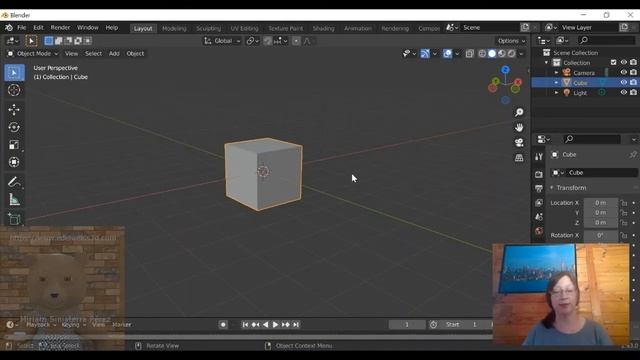The width and height of the screenshot is (640, 360).
Task: Select the Measure tool
Action: click(x=14, y=200)
